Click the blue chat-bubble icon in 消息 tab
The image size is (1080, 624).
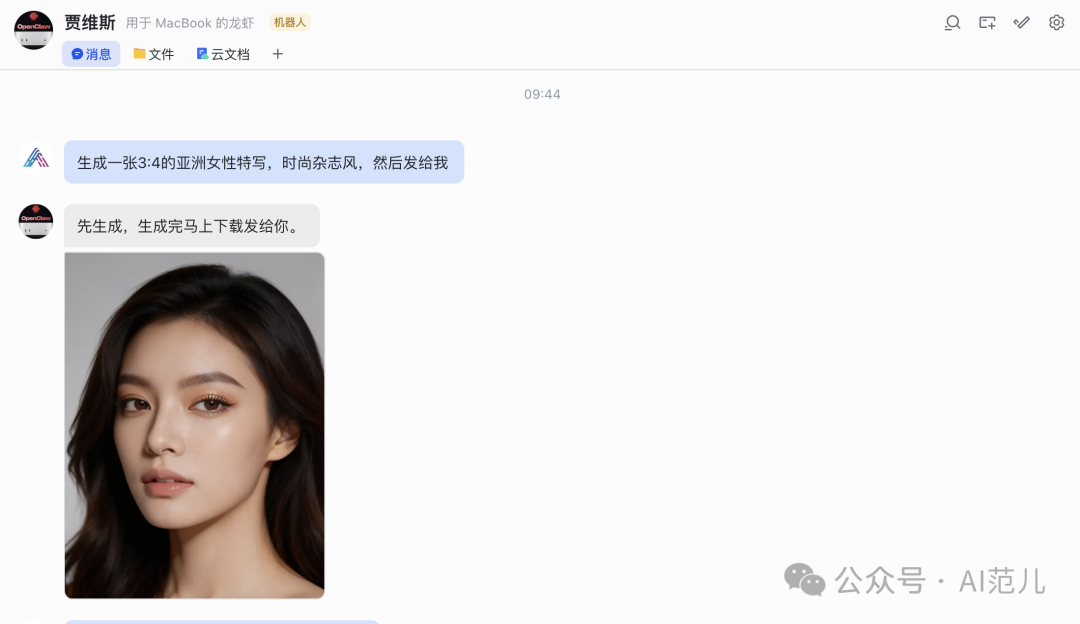point(77,54)
